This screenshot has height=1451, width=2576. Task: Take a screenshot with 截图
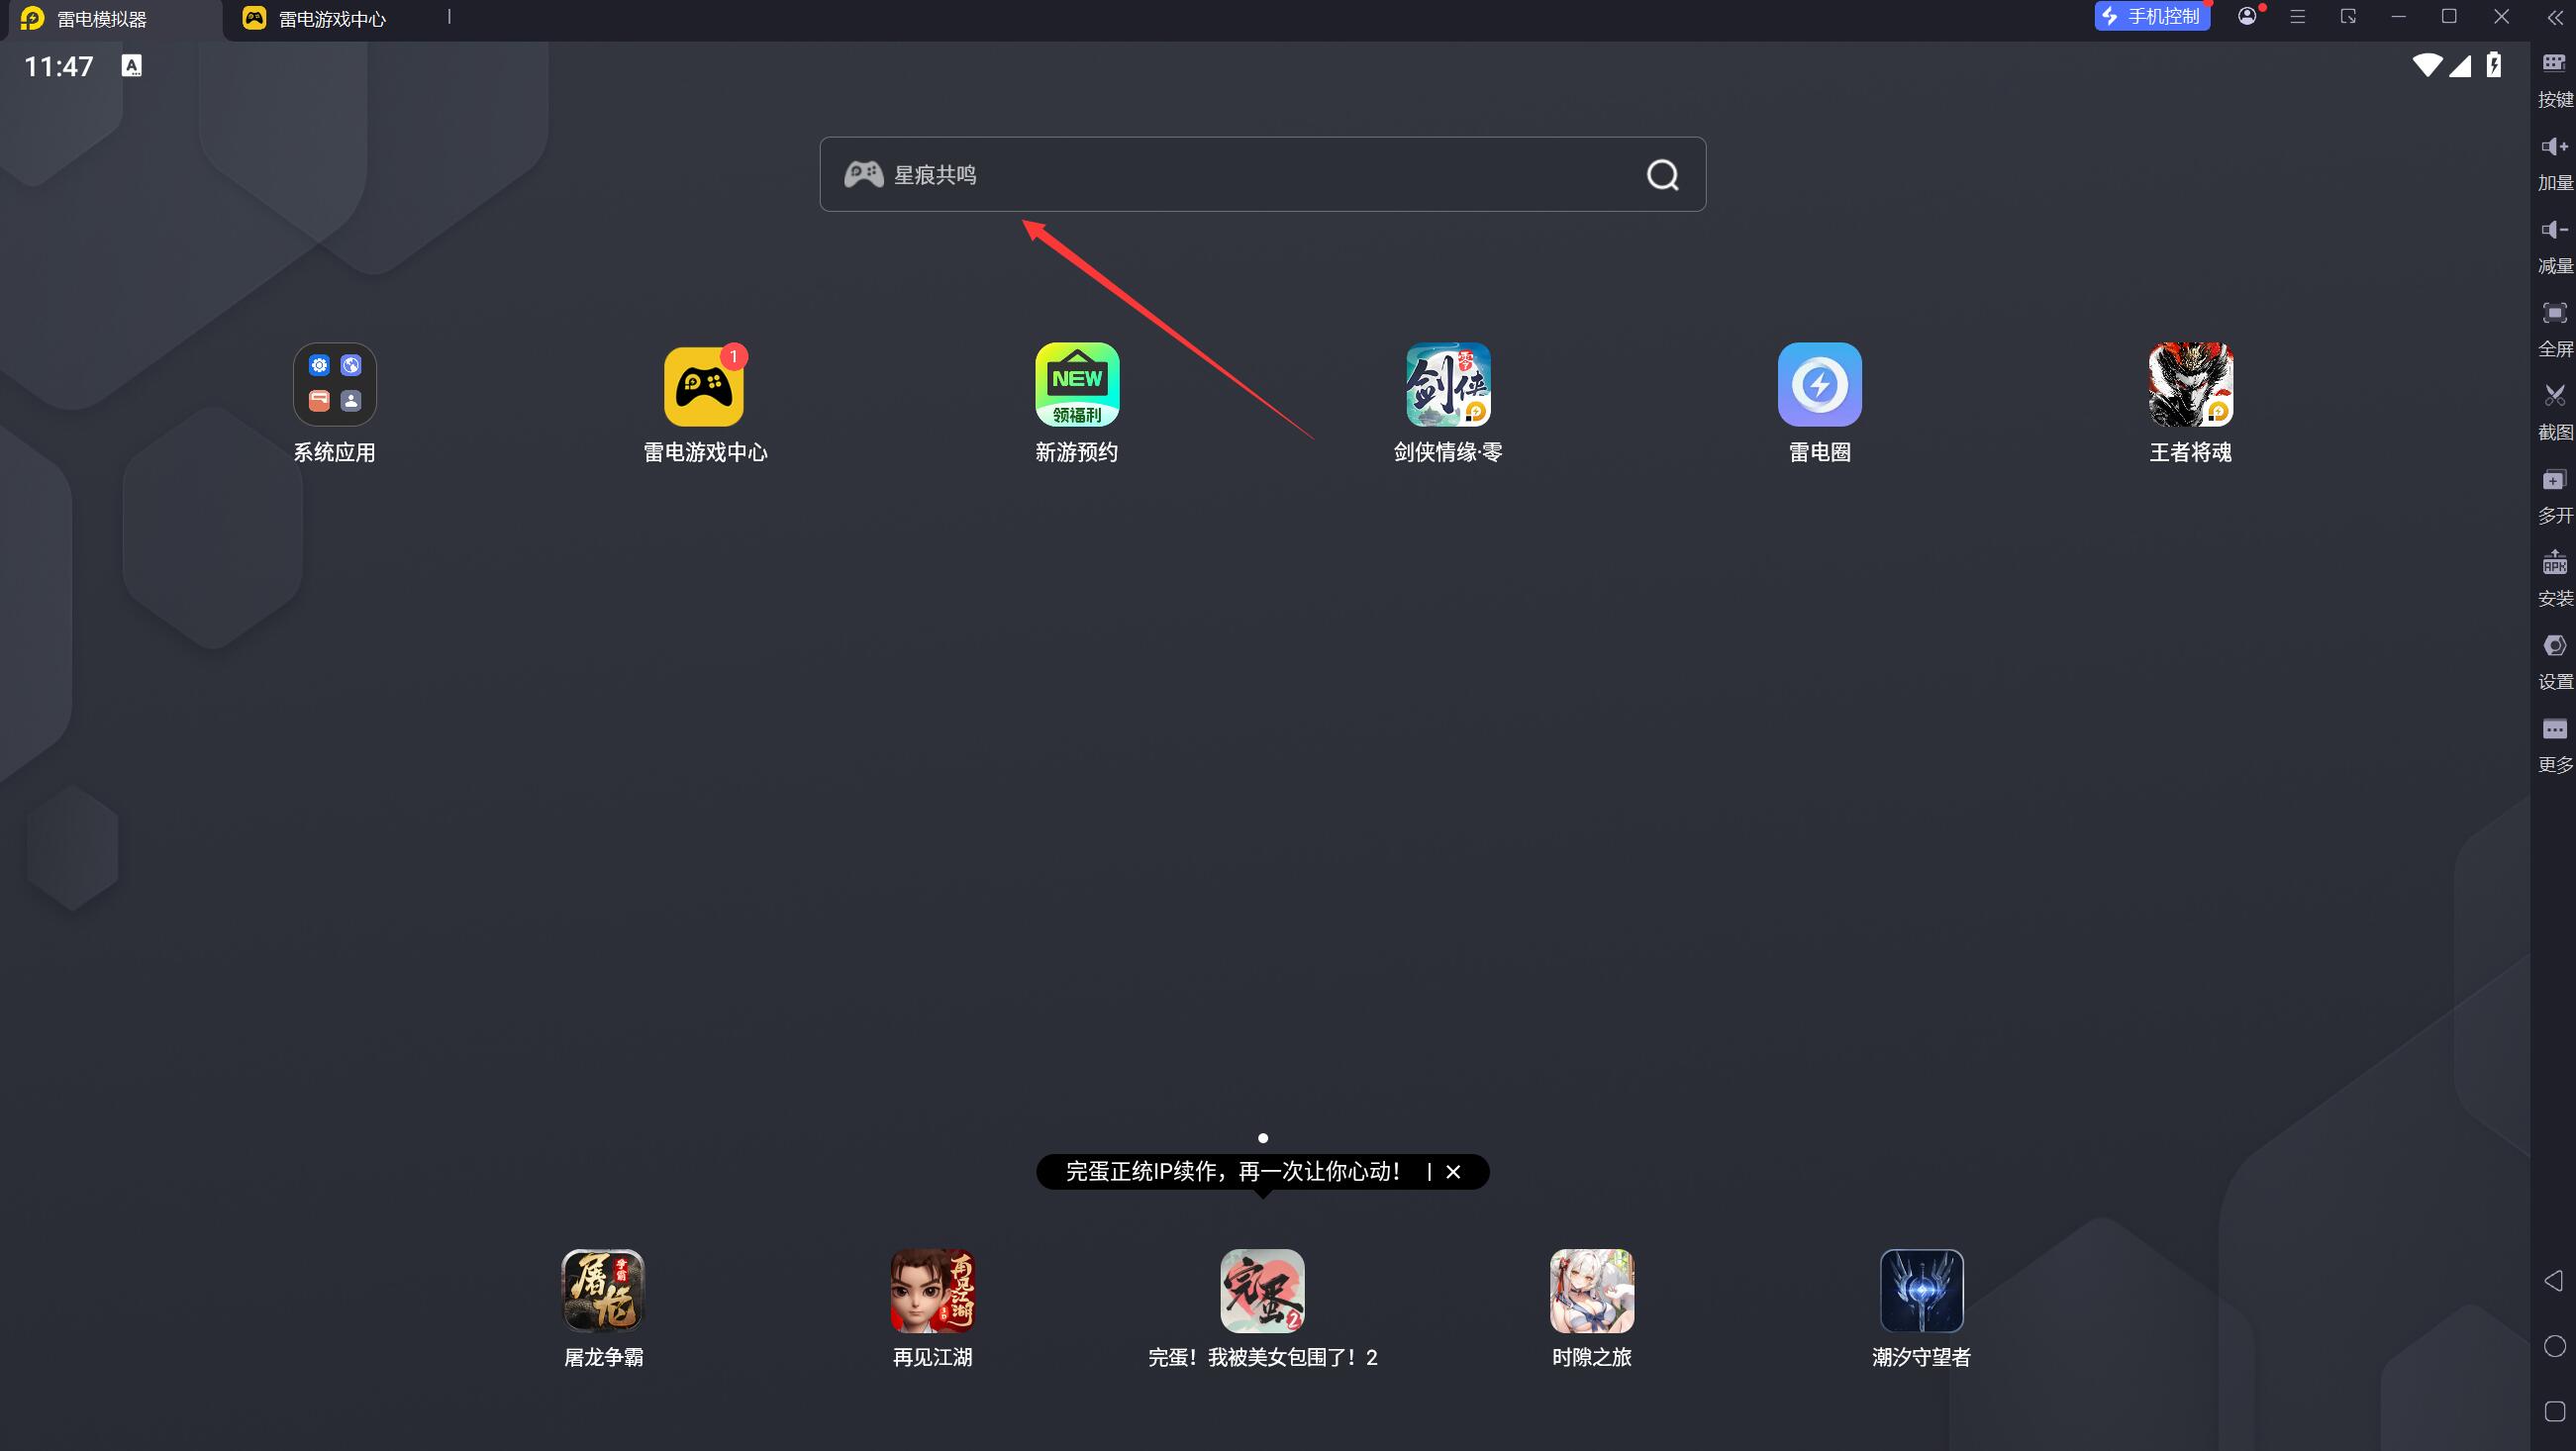pyautogui.click(x=2554, y=411)
